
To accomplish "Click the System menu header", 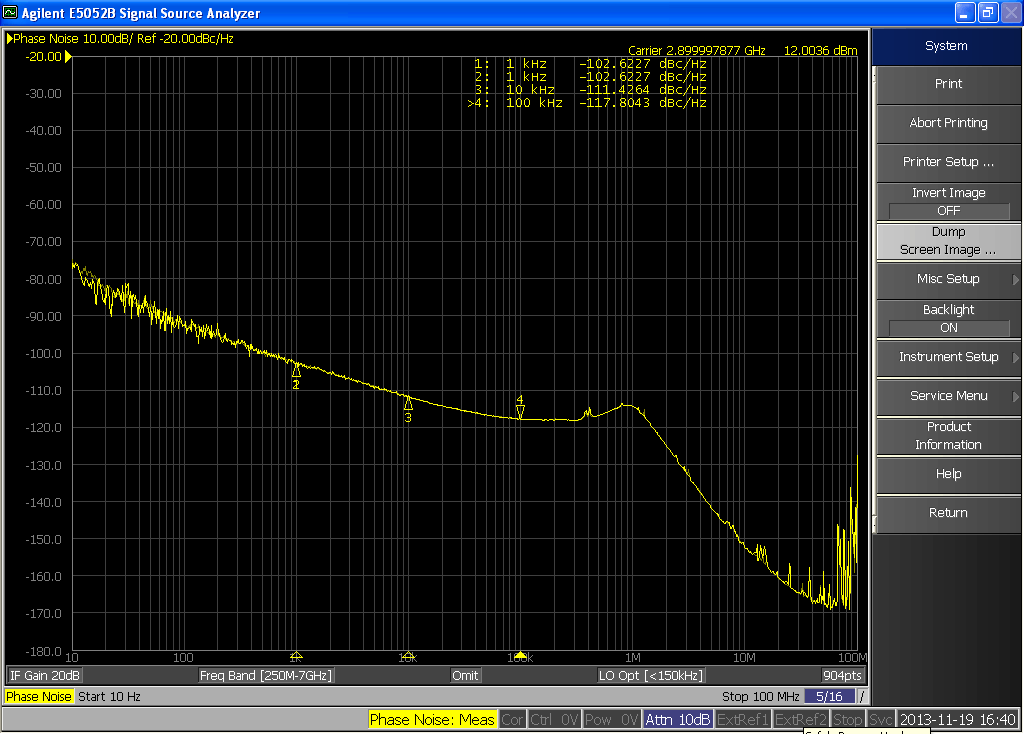I will (946, 46).
